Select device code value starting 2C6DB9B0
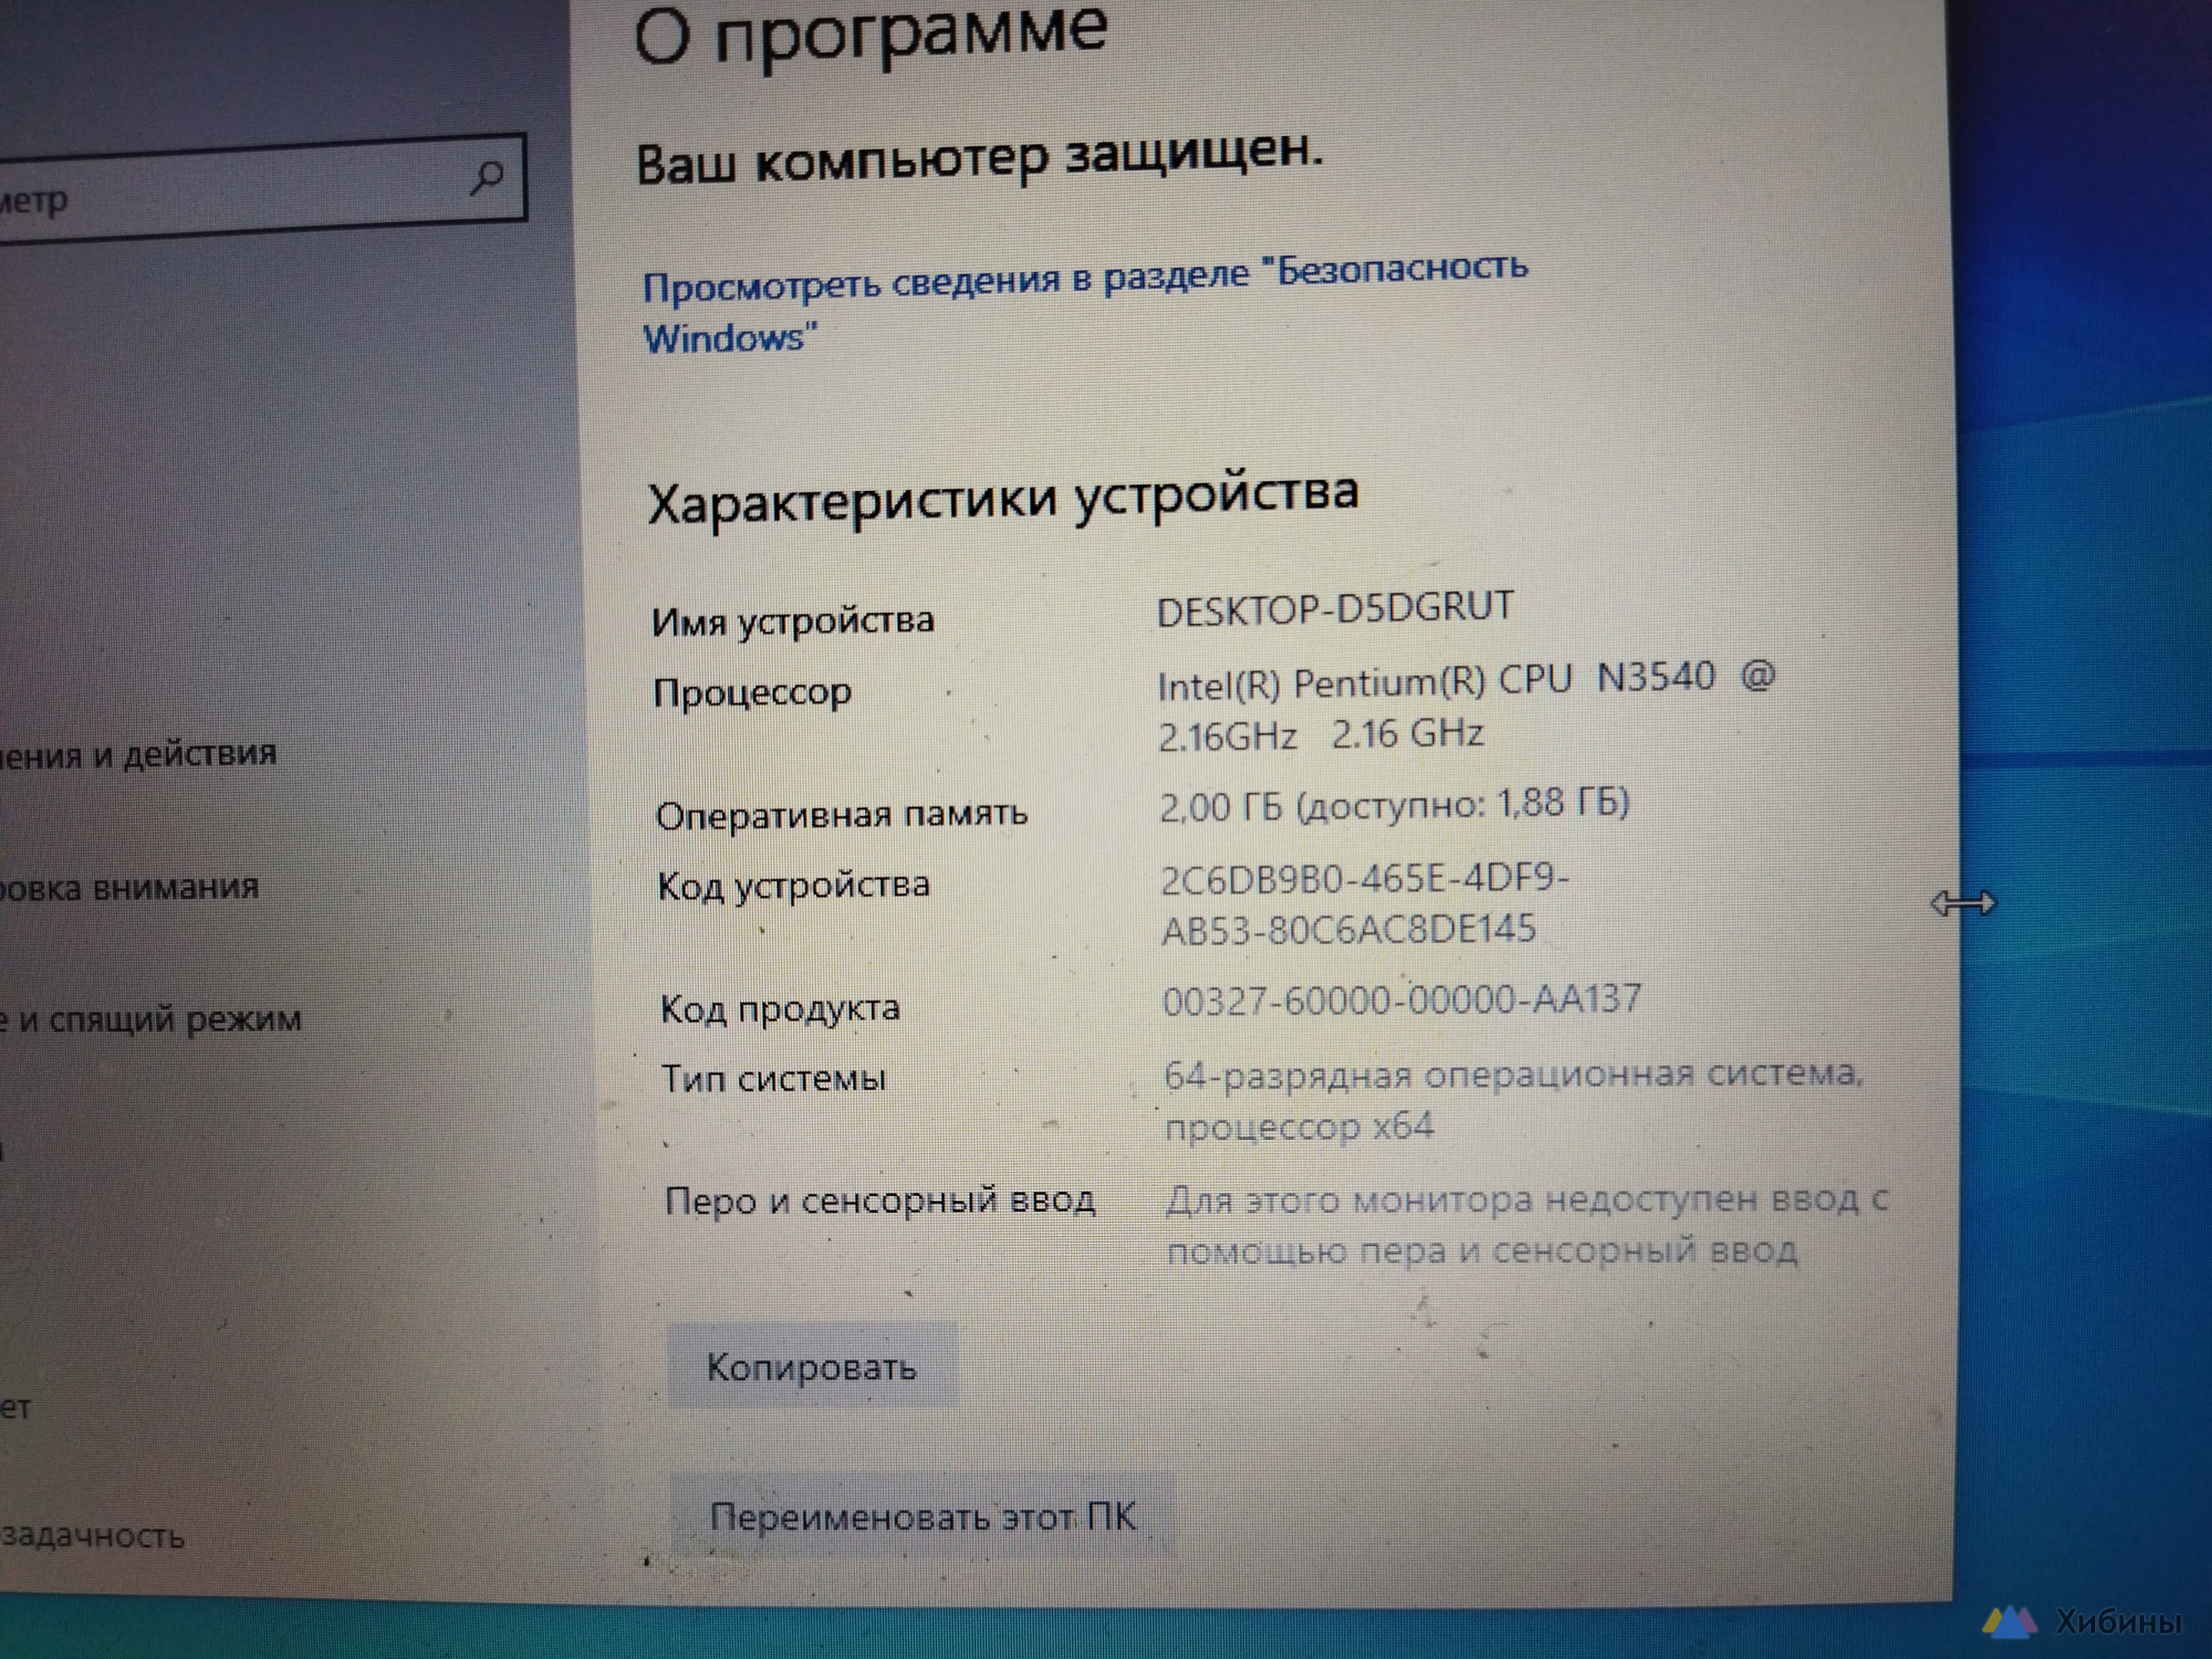Viewport: 2212px width, 1659px height. (1365, 904)
